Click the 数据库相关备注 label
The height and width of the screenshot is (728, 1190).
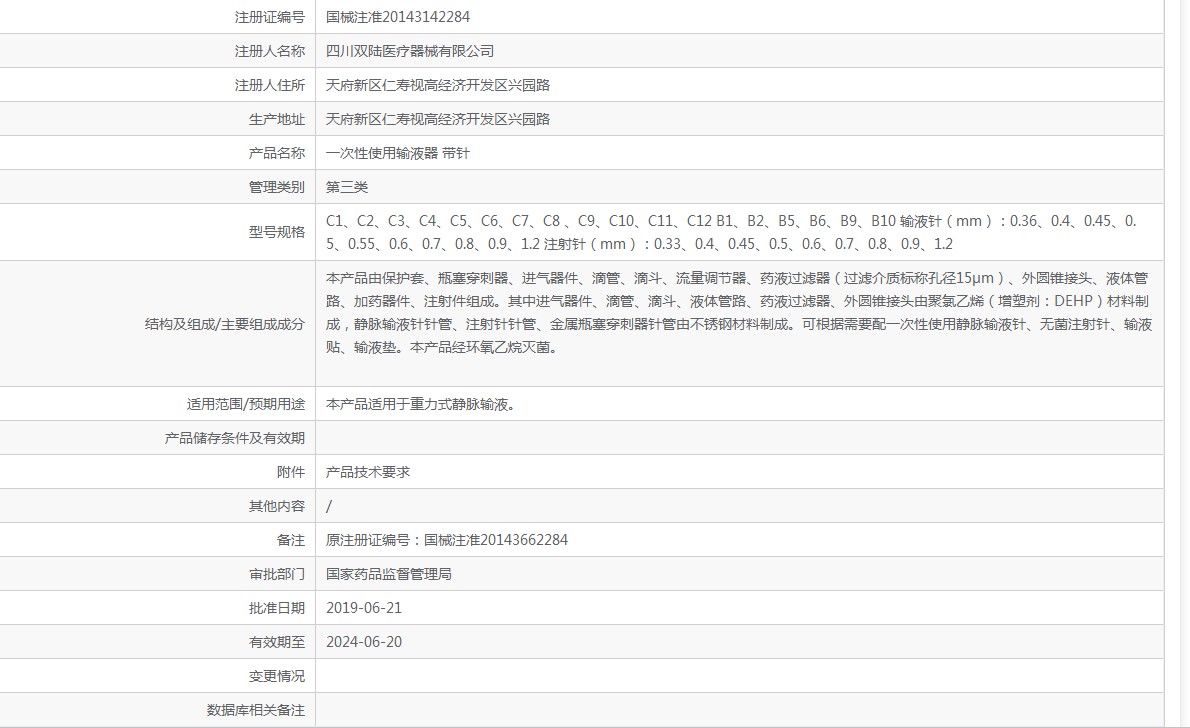(256, 710)
